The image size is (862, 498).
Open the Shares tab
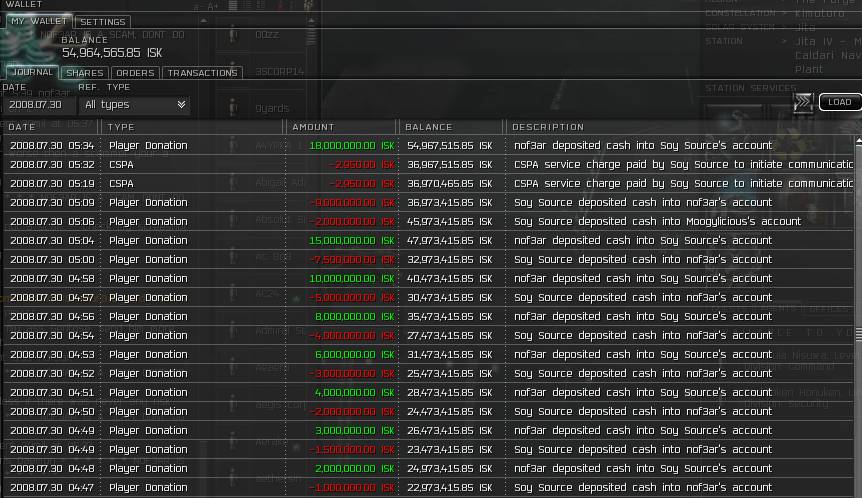coord(85,73)
